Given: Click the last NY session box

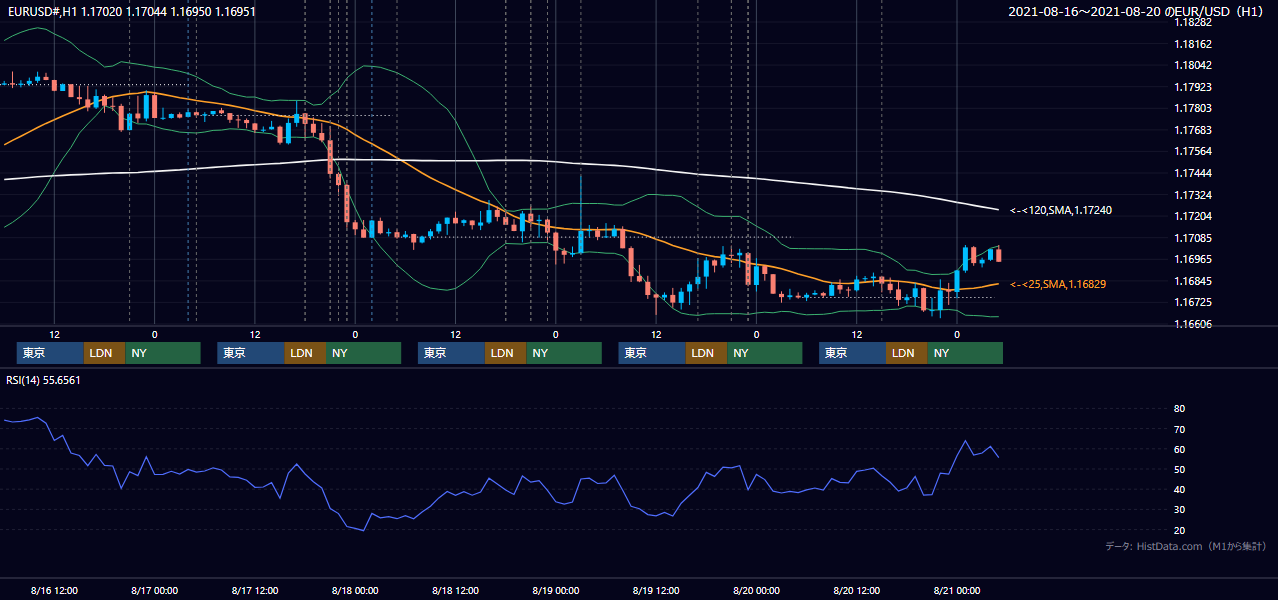Looking at the screenshot, I should click(x=965, y=353).
